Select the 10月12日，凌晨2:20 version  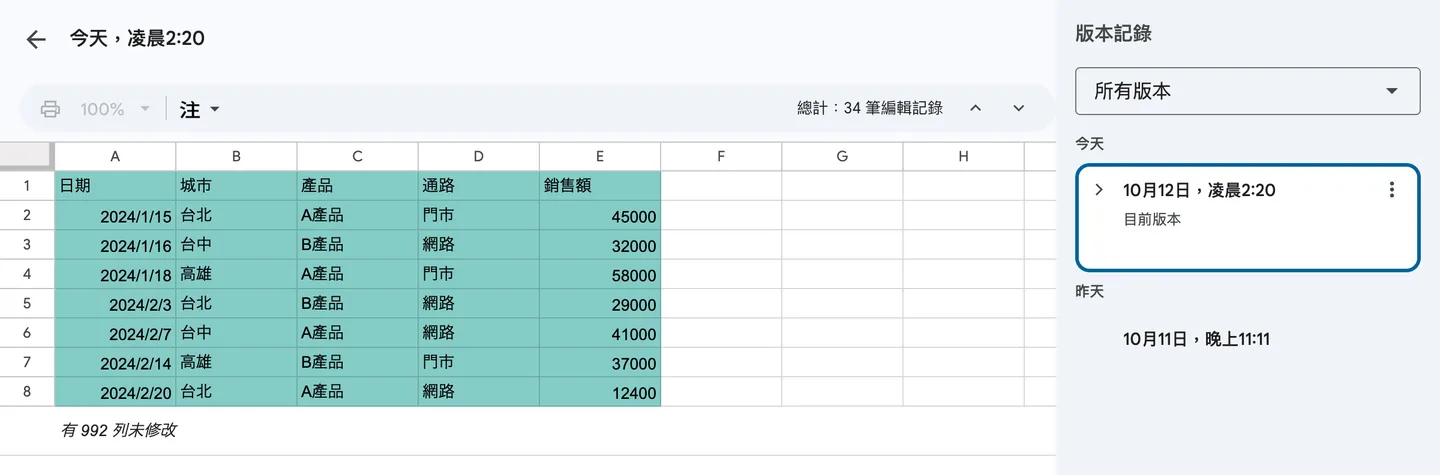pos(1248,218)
